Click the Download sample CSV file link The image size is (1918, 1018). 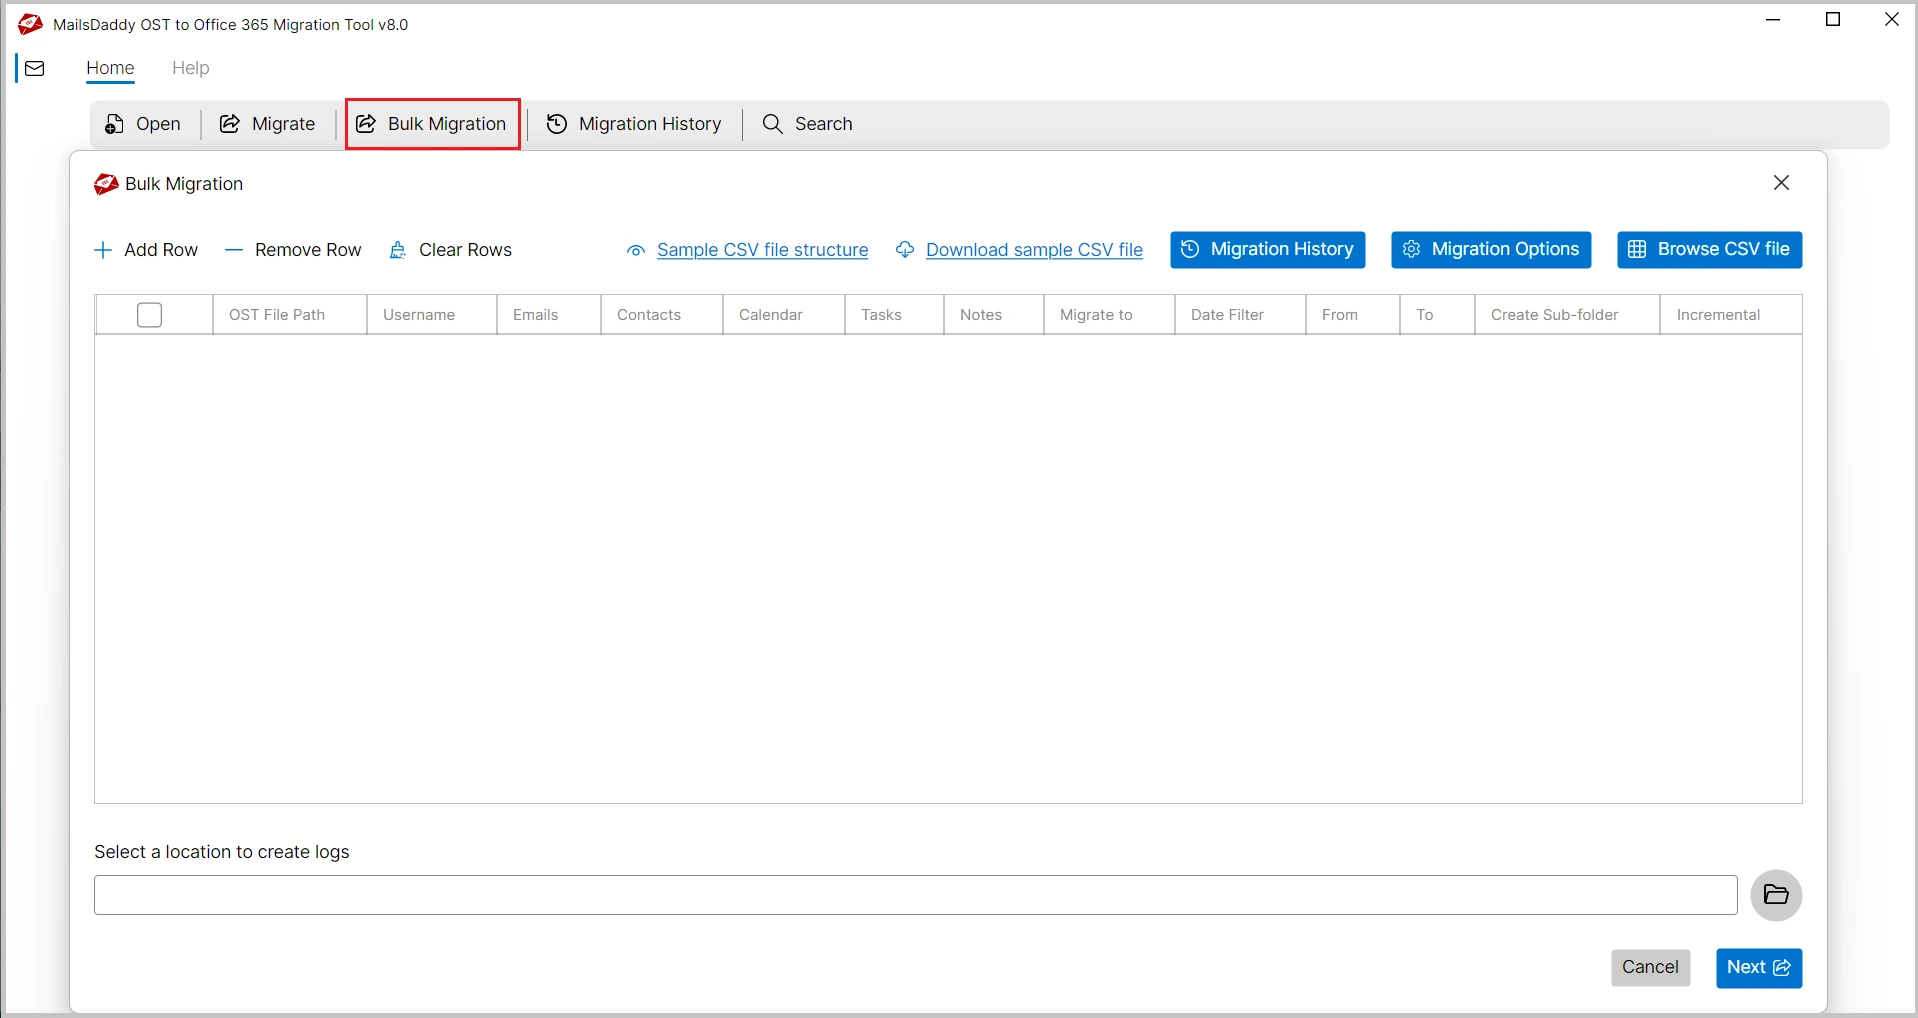coord(1034,250)
